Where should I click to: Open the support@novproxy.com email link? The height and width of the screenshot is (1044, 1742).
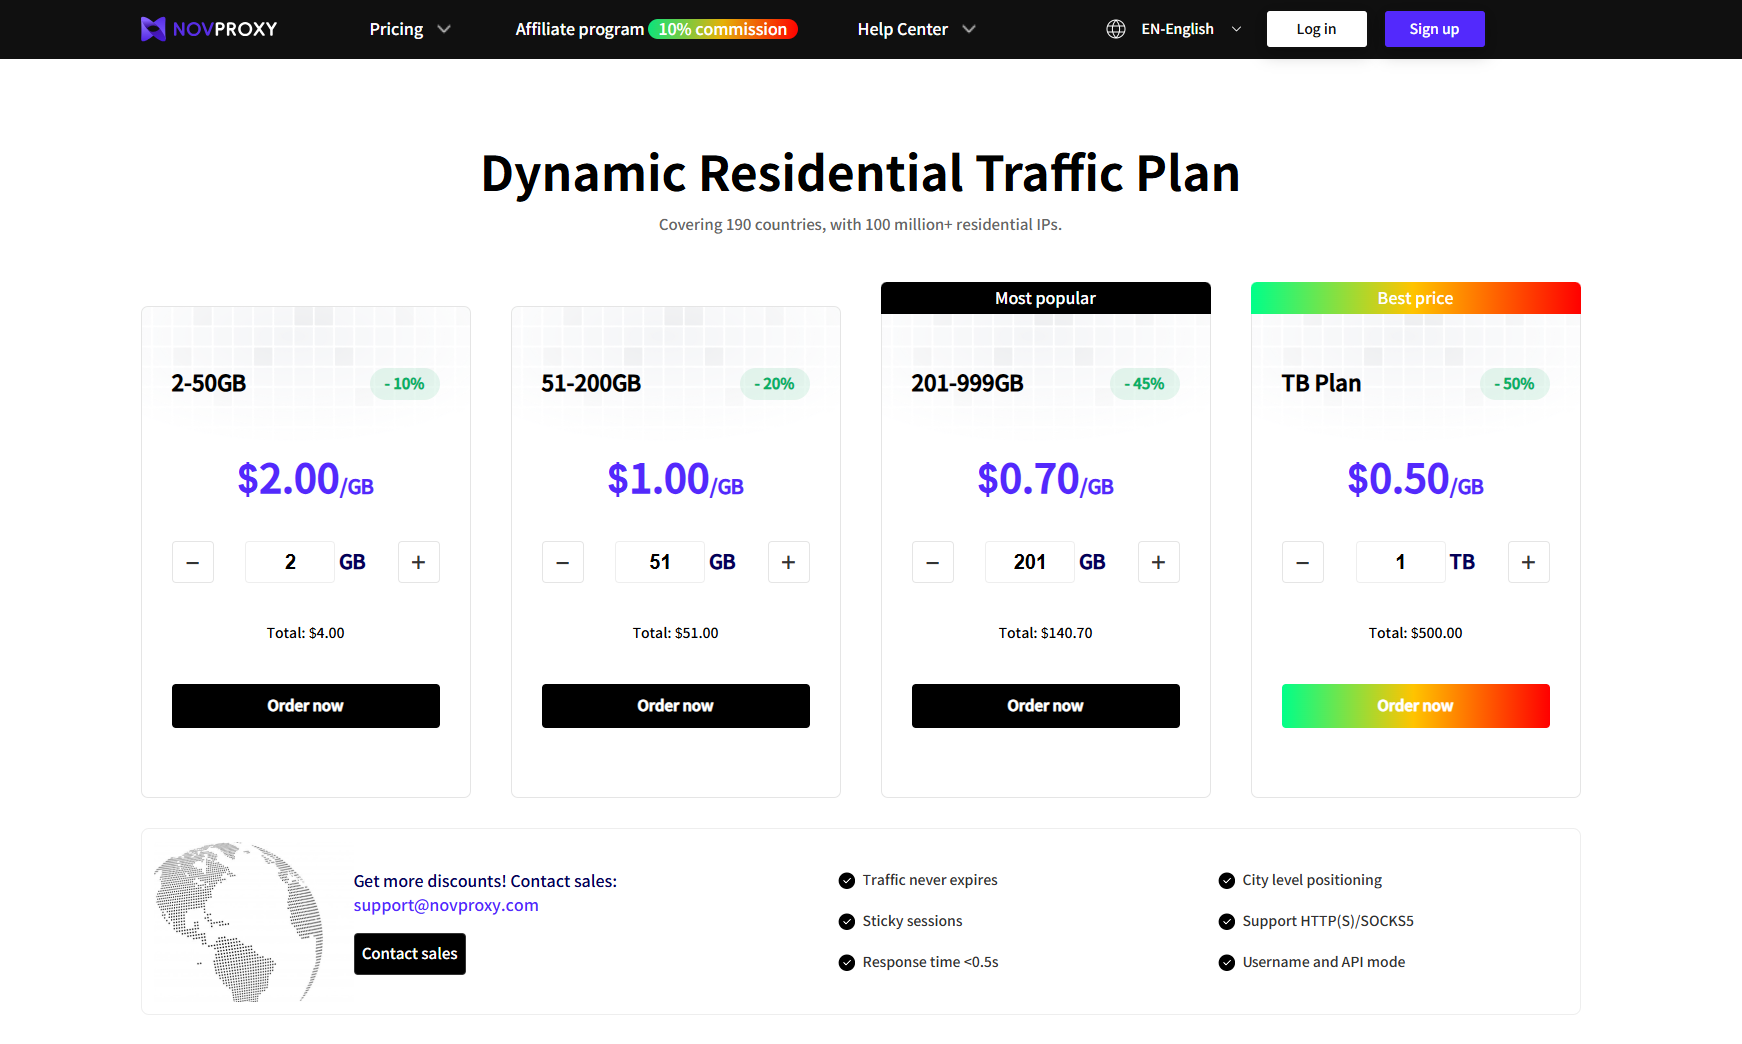(446, 905)
